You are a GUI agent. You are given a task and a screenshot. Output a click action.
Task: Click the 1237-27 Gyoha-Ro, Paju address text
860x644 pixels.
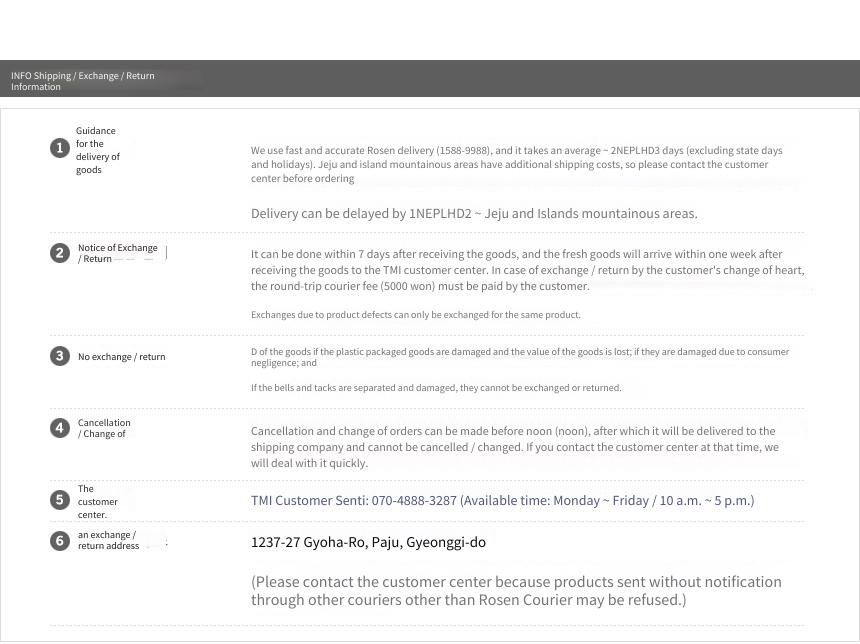[x=368, y=543]
